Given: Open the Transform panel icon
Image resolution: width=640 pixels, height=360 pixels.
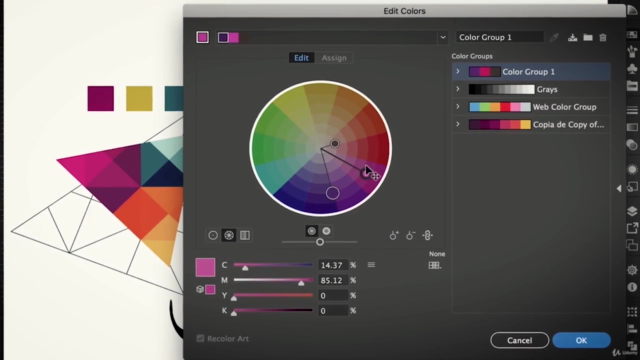Looking at the screenshot, I should [632, 312].
